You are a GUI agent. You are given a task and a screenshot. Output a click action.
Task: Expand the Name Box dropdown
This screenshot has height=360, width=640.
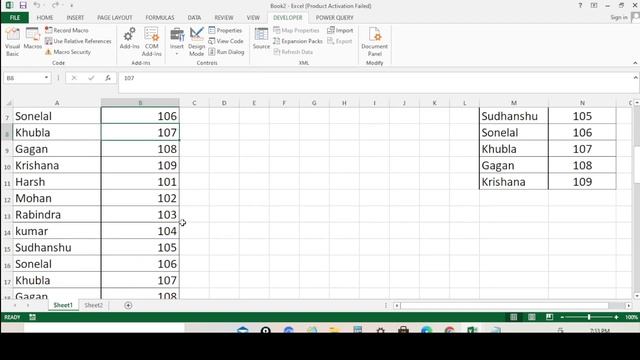(x=46, y=78)
